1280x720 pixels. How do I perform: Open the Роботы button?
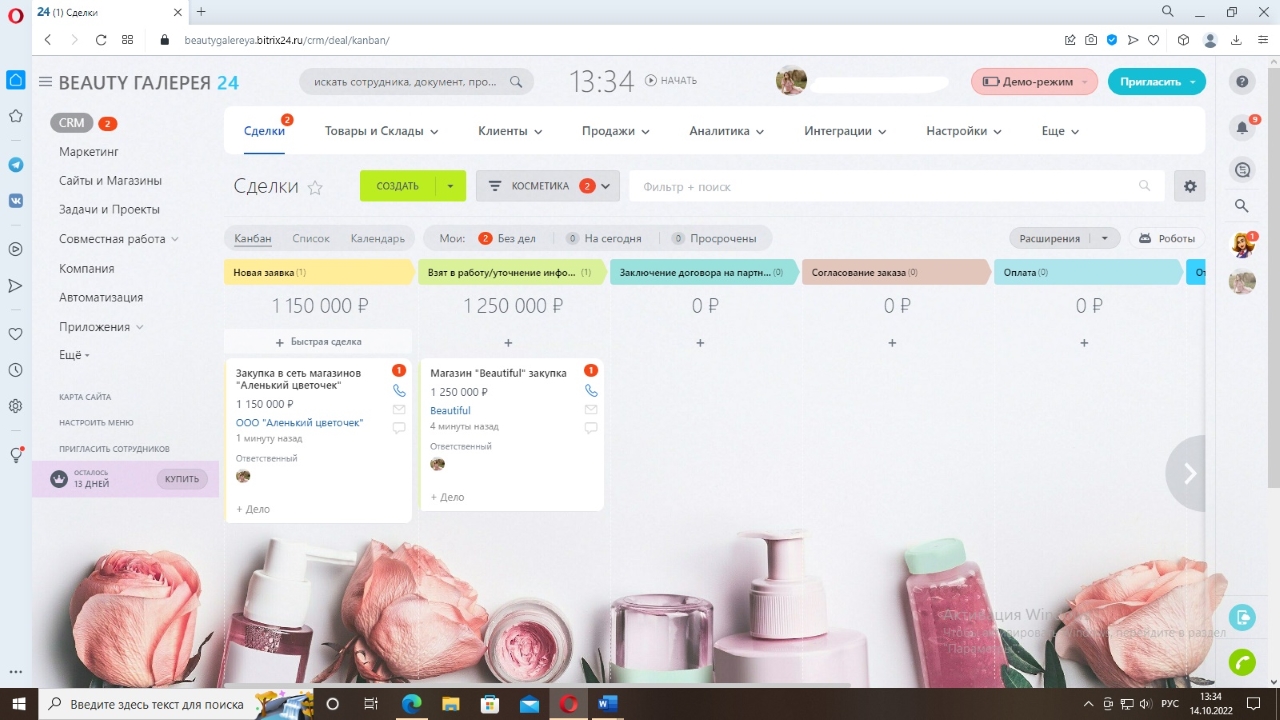click(1167, 239)
